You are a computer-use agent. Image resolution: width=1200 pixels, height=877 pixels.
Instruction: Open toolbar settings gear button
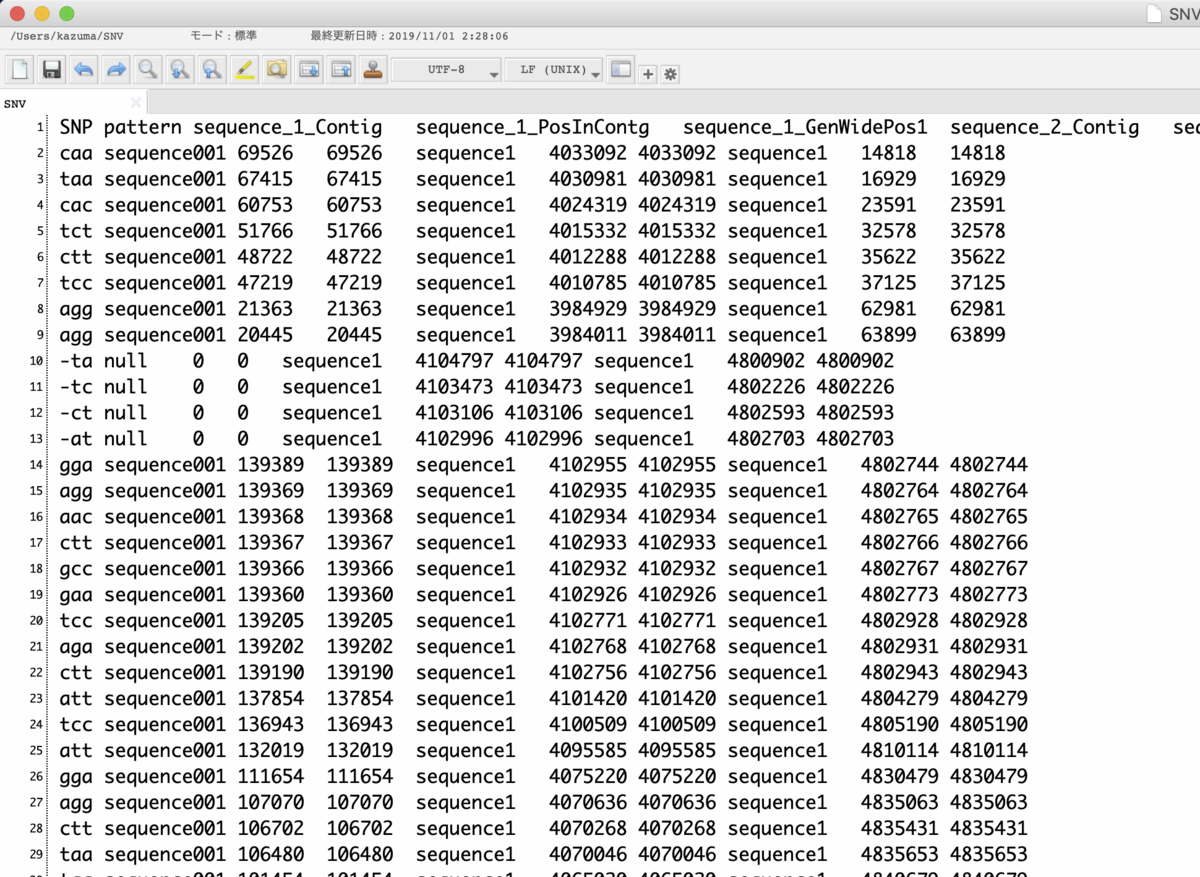(x=670, y=74)
